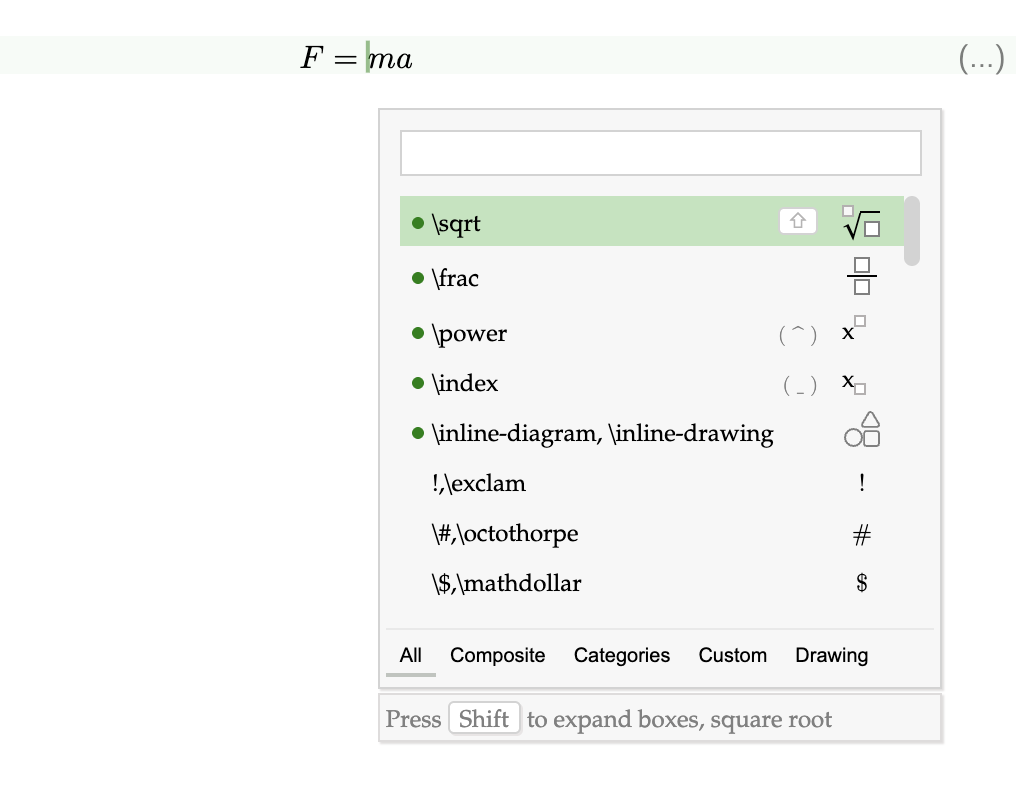The width and height of the screenshot is (1034, 786).
Task: Open the Drawing tab
Action: coord(832,655)
